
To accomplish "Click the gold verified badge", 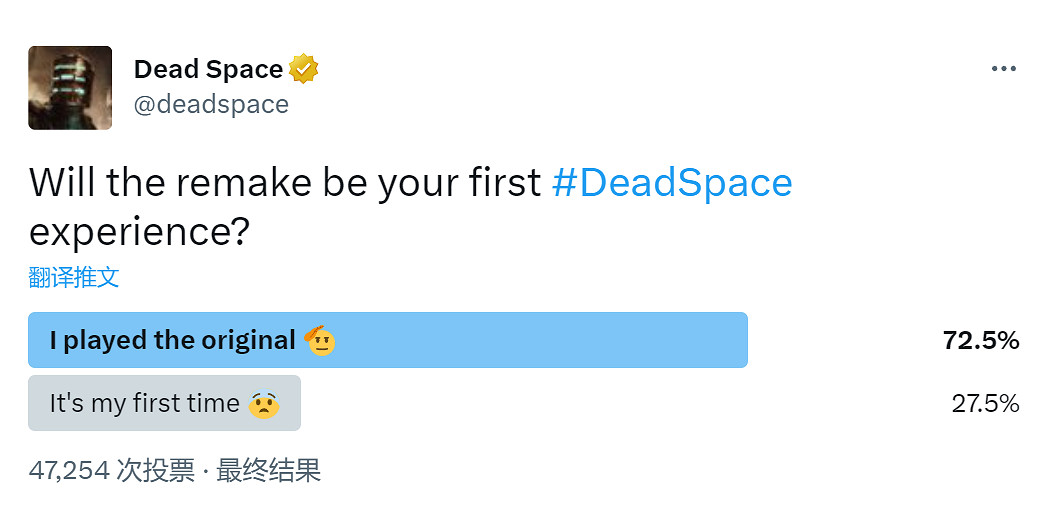I will (304, 69).
